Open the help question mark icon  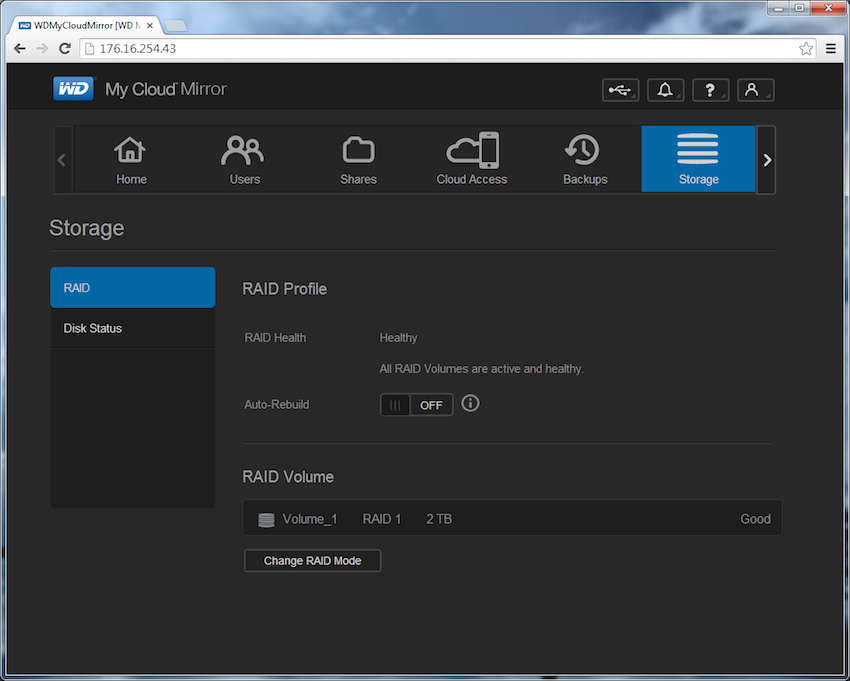[711, 90]
